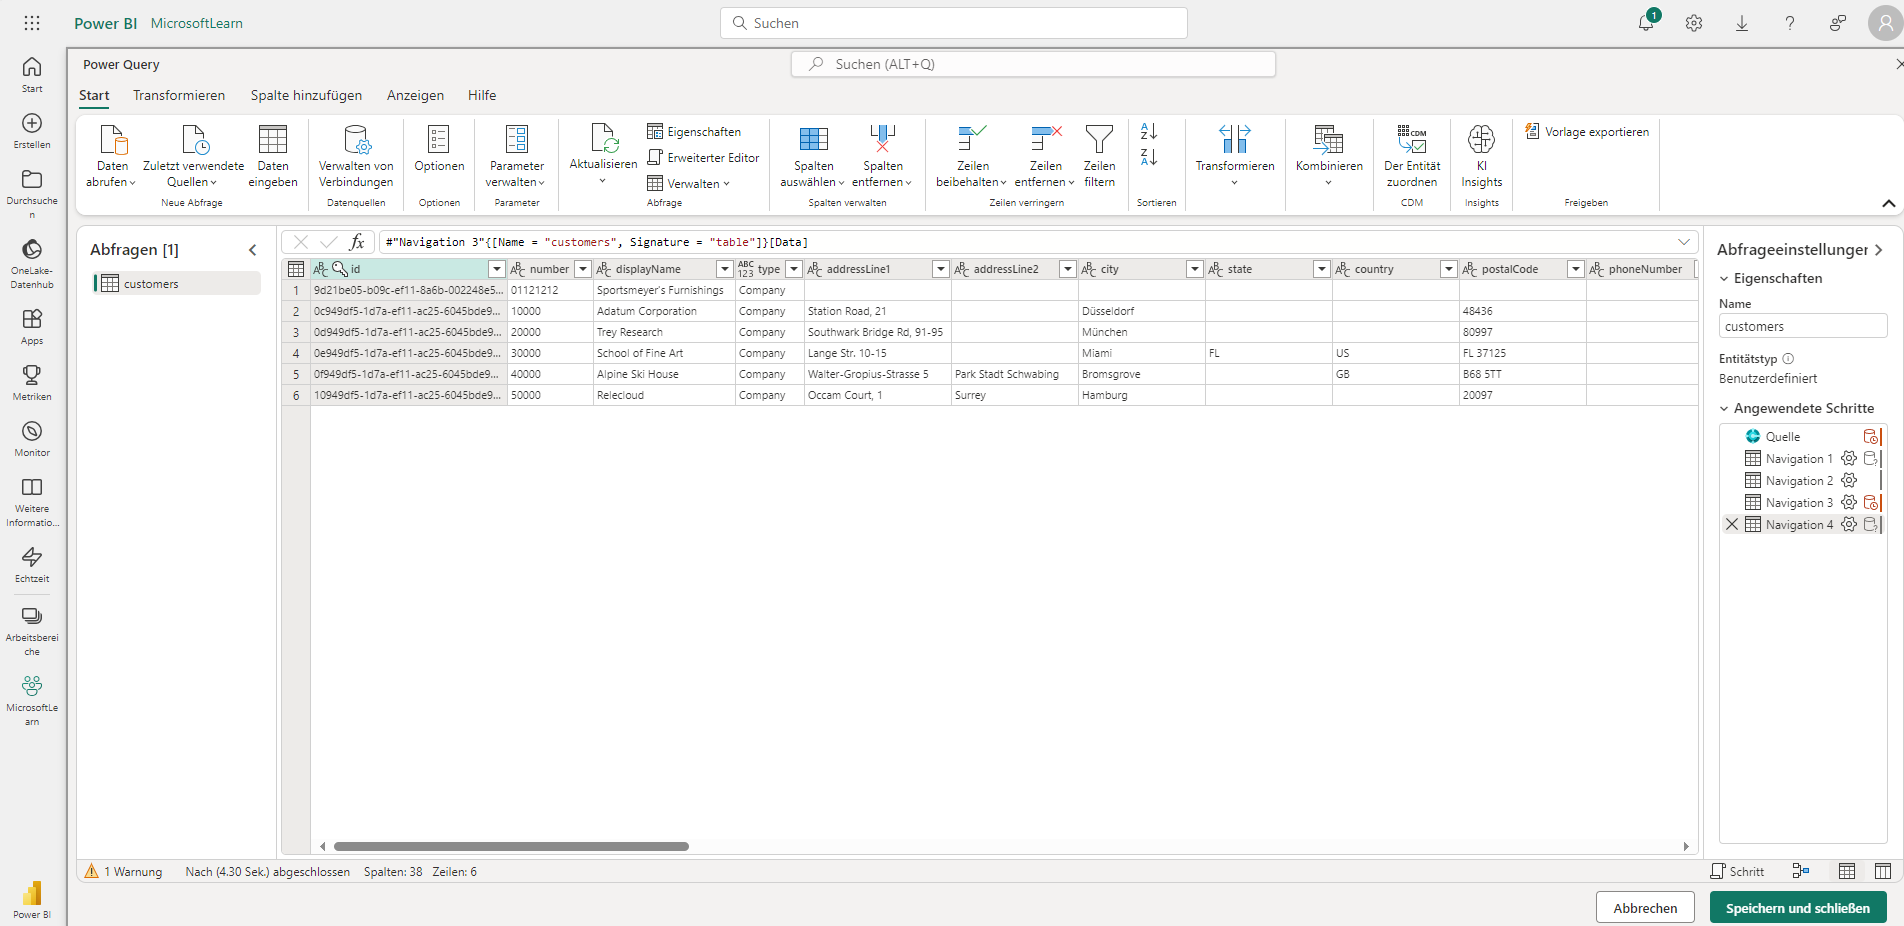Select the Navigation 2 step
The width and height of the screenshot is (1904, 926).
[1798, 481]
